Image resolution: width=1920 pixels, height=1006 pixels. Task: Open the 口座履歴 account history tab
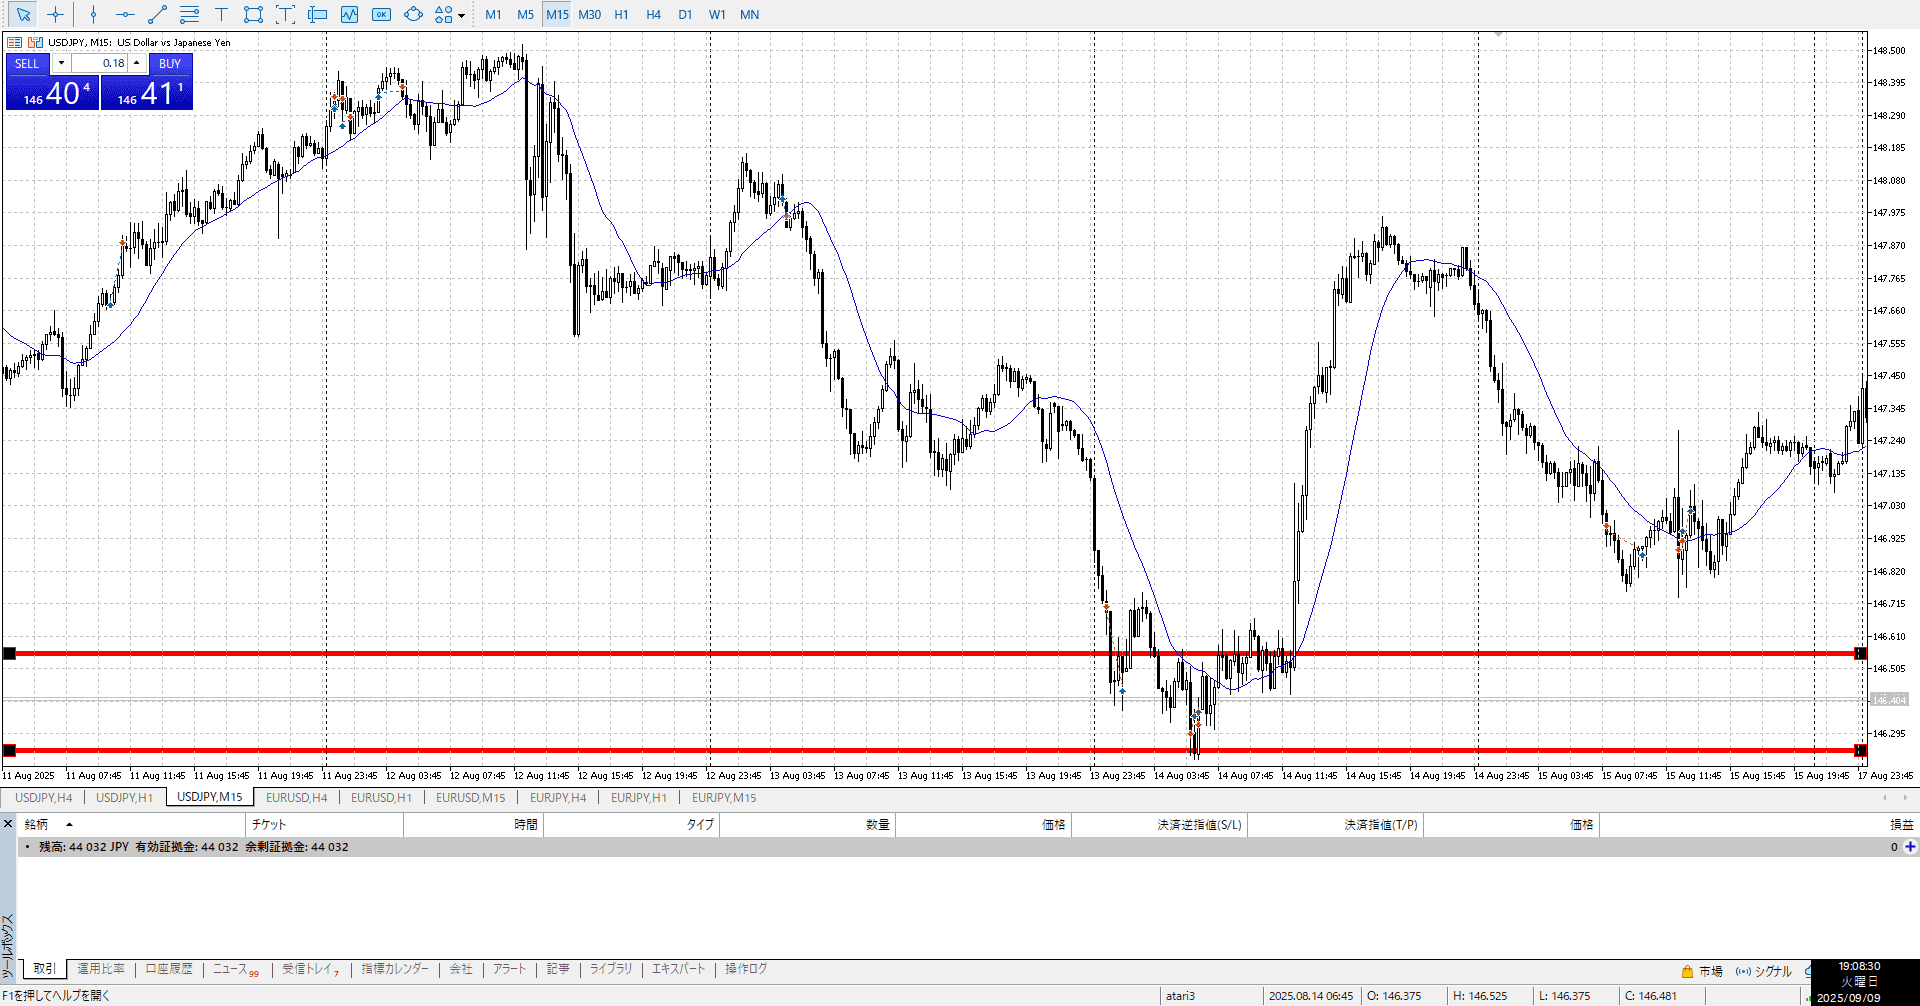[x=169, y=969]
